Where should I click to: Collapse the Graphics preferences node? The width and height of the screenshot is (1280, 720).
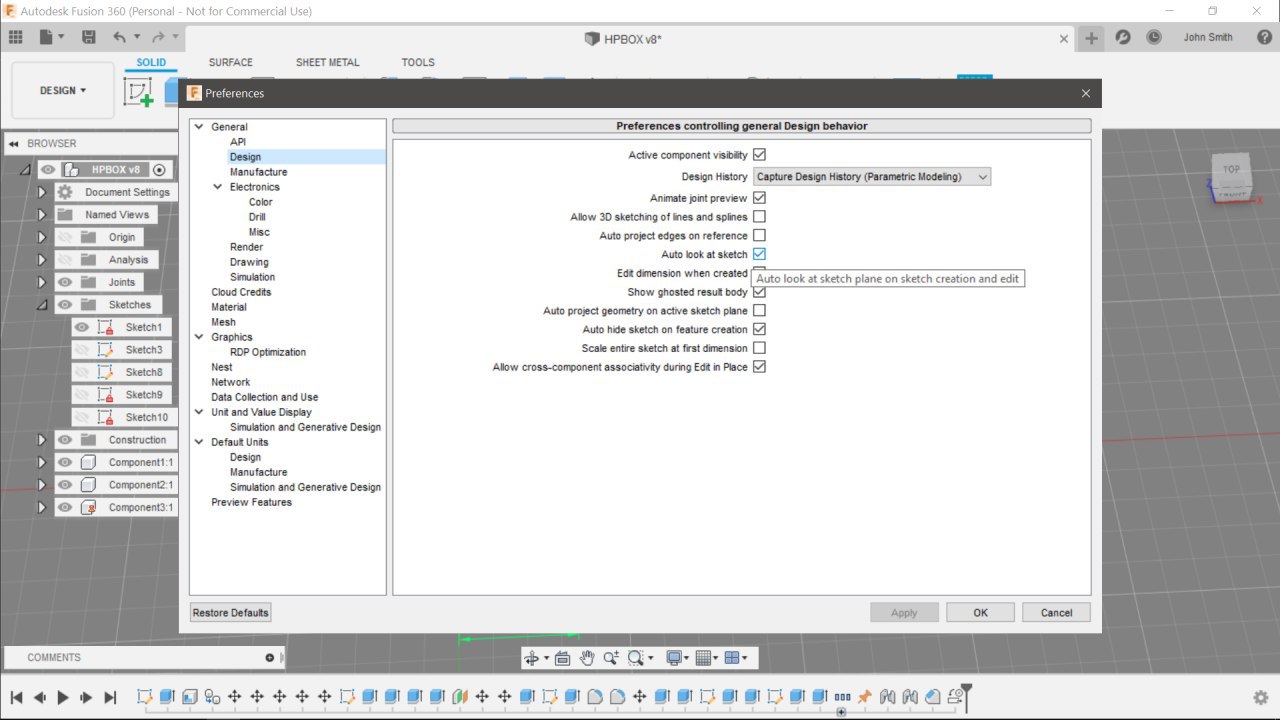pos(199,337)
